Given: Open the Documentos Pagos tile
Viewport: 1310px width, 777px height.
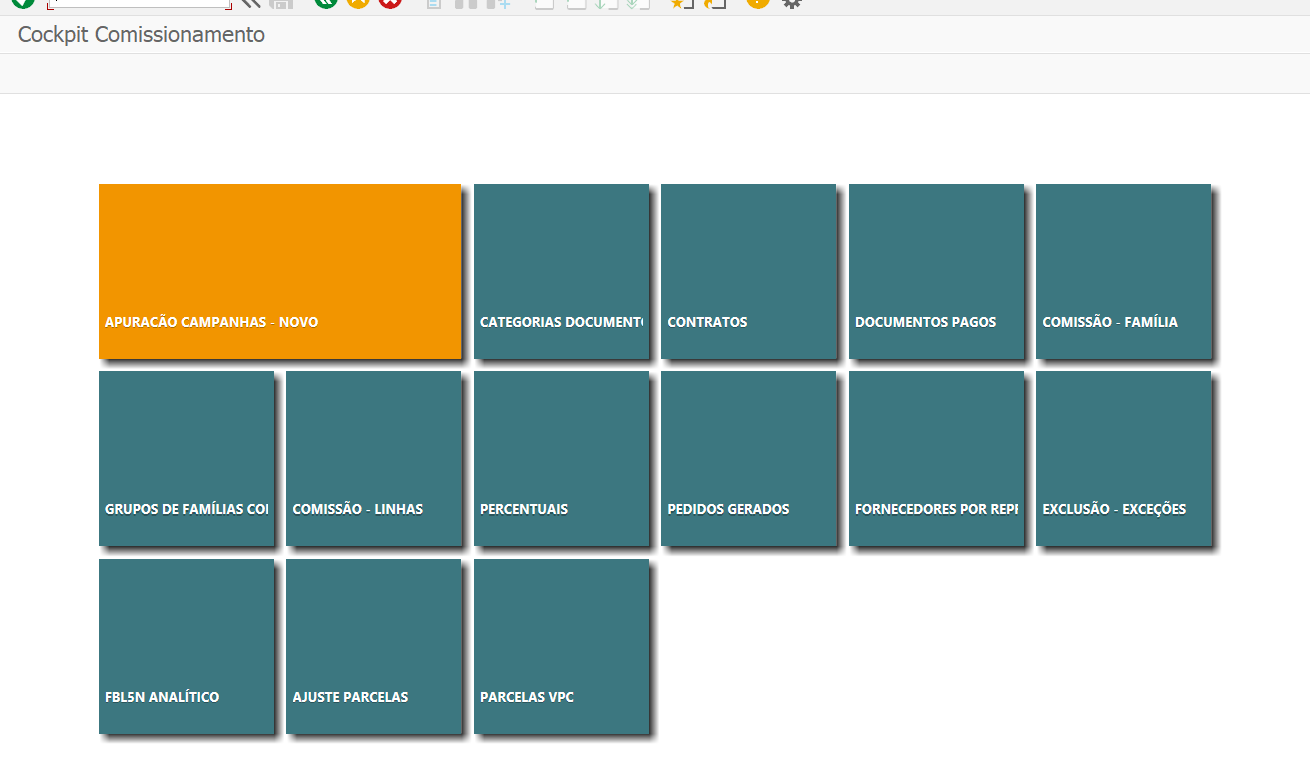Looking at the screenshot, I should coord(936,271).
